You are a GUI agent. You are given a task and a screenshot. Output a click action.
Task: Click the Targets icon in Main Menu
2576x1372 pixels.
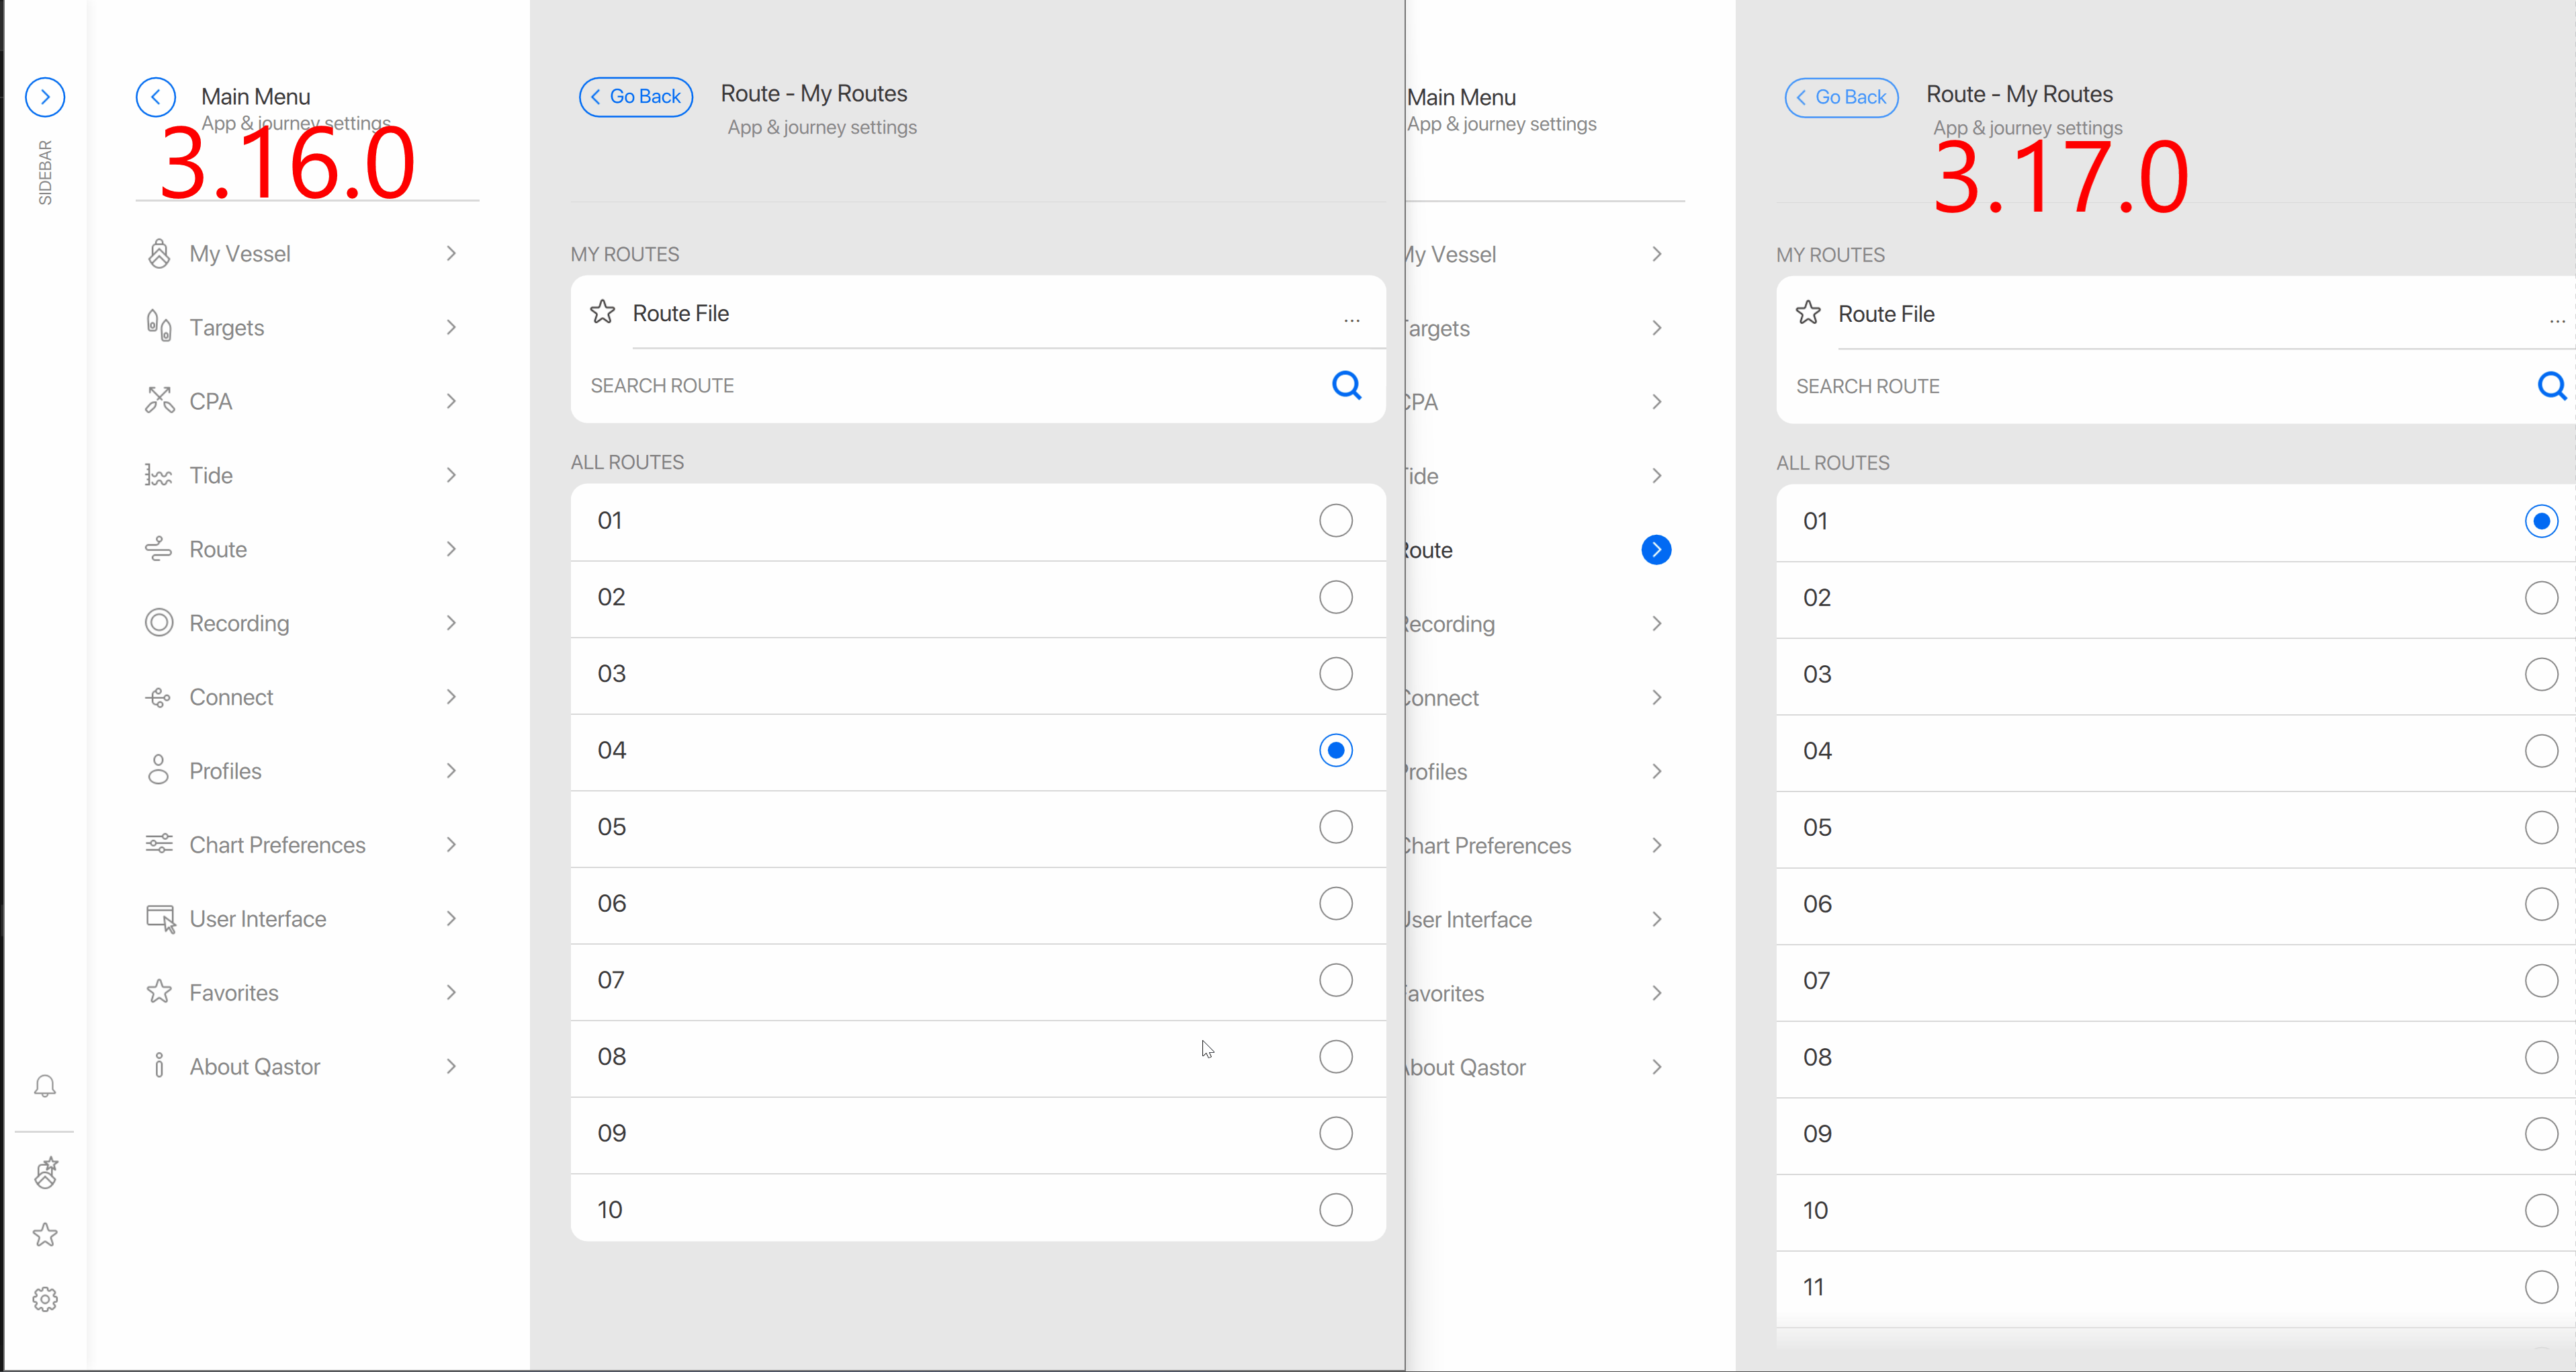tap(158, 326)
